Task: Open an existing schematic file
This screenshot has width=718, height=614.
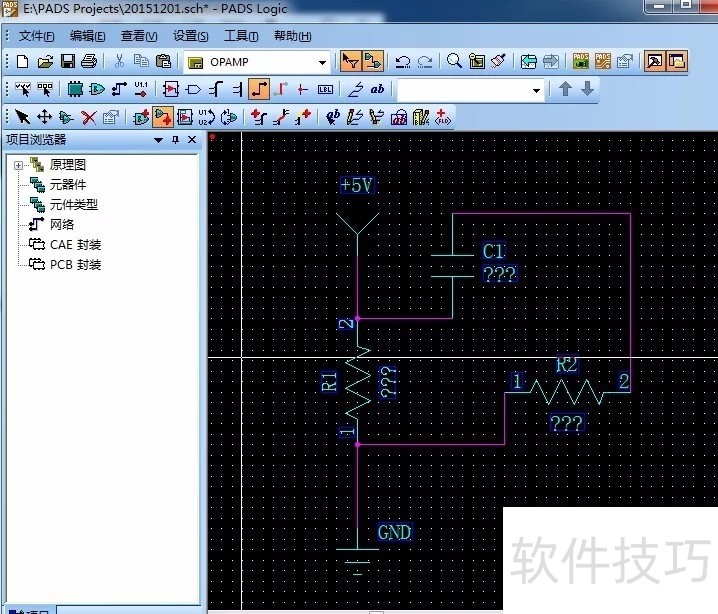Action: click(x=45, y=61)
